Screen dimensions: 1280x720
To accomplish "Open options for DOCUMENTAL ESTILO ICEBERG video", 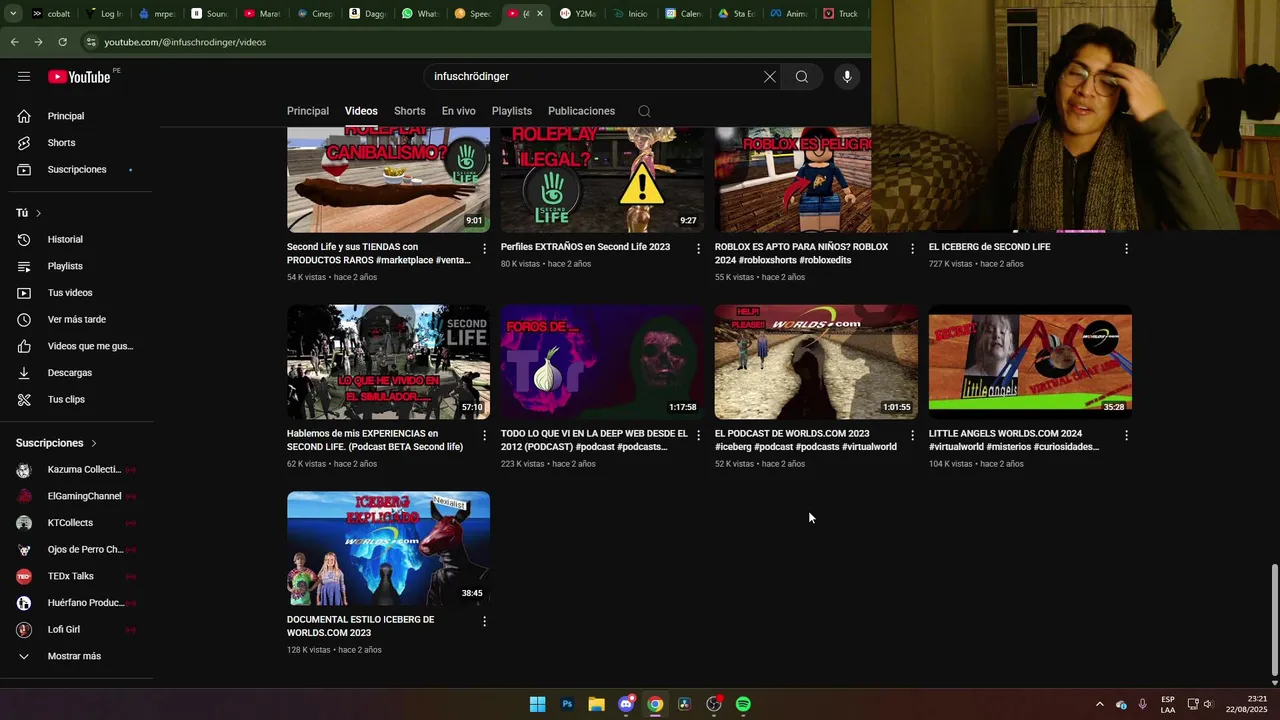I will pyautogui.click(x=485, y=621).
